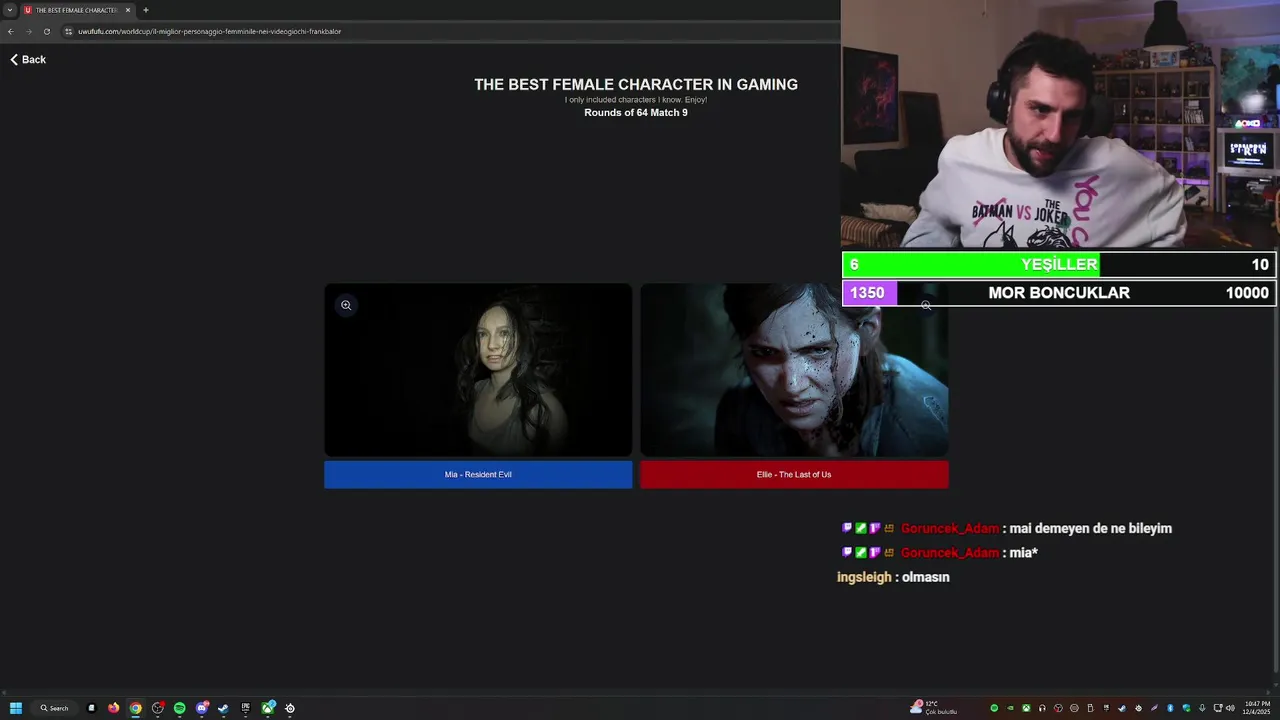1280x720 pixels.
Task: Click the magnifier zoom icon on Mia's image
Action: coord(346,305)
